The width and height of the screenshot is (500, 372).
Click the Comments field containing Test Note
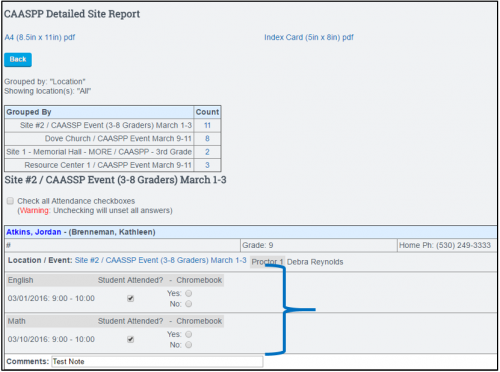point(157,361)
